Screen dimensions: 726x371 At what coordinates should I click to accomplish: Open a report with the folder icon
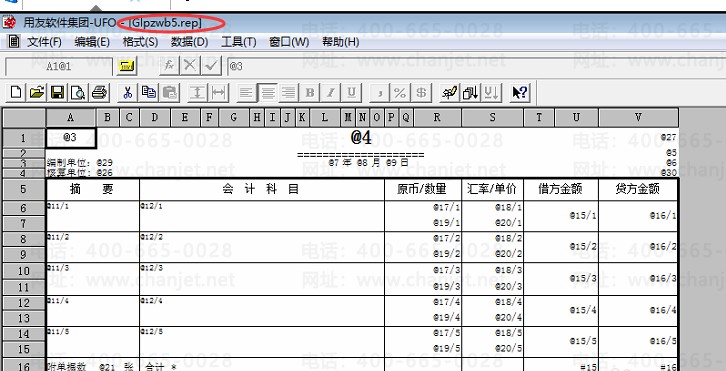pos(37,92)
